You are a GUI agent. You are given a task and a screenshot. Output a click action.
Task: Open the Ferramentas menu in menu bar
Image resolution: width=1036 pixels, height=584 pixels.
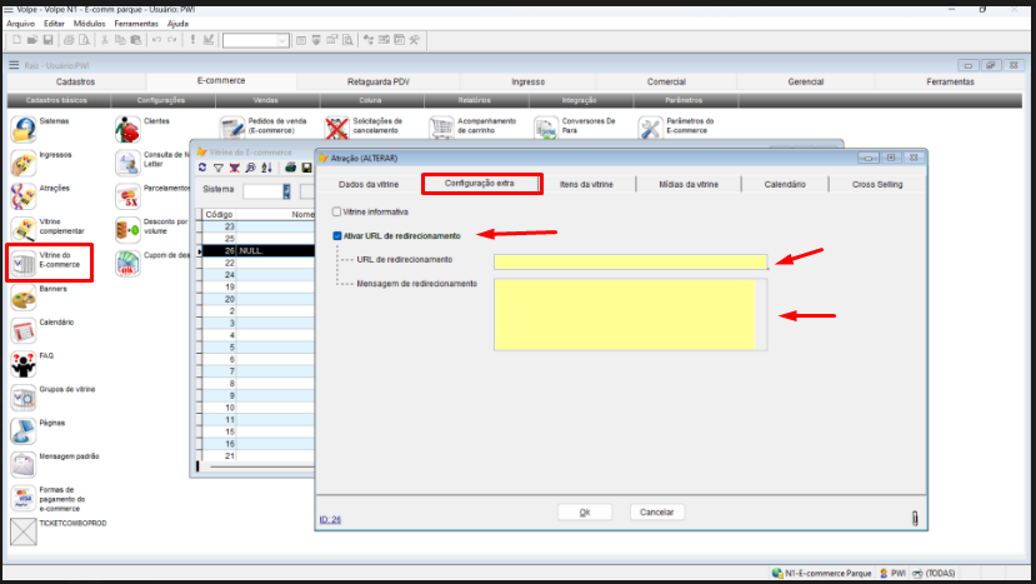(x=136, y=23)
